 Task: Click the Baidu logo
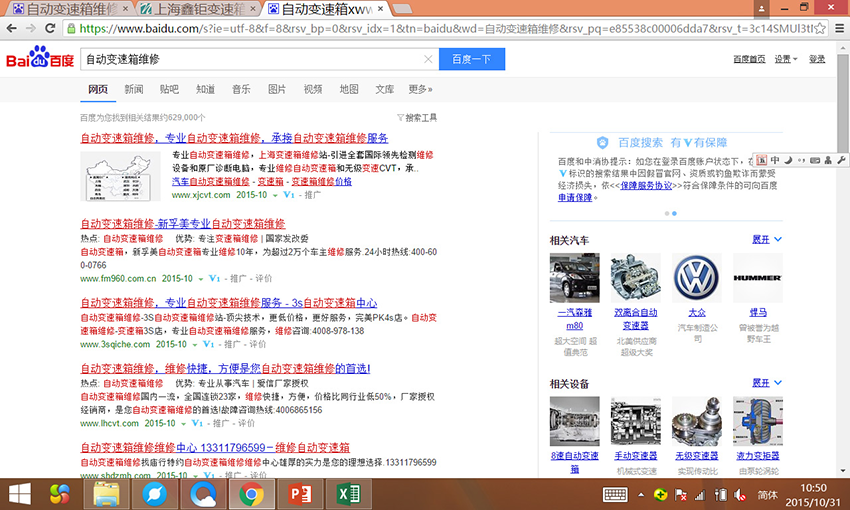(x=40, y=59)
